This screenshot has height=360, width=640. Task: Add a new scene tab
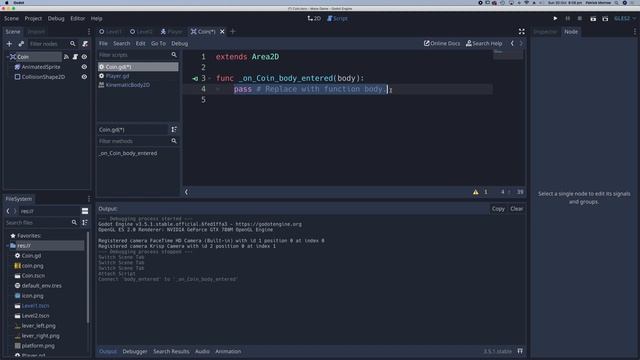[x=233, y=31]
